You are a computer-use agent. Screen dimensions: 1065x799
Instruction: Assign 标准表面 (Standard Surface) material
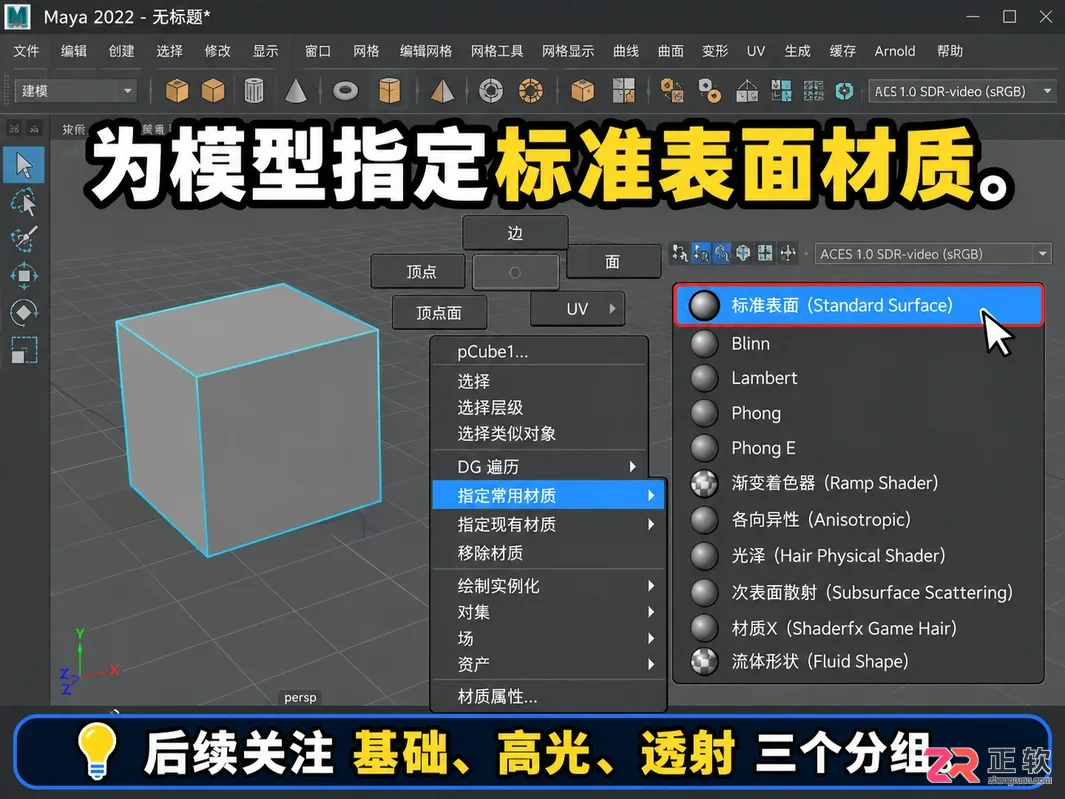[x=859, y=305]
